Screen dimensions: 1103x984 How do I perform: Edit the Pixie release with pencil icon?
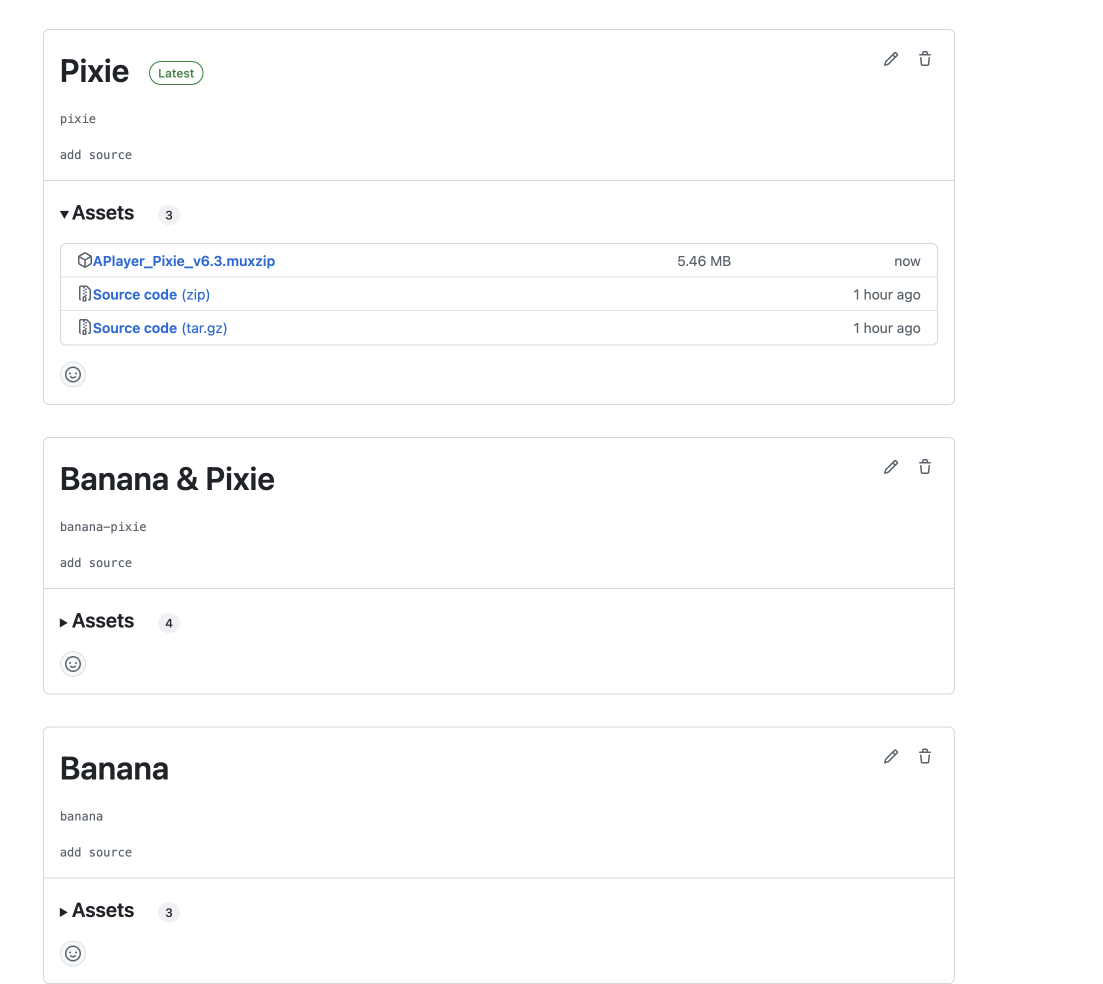[891, 59]
